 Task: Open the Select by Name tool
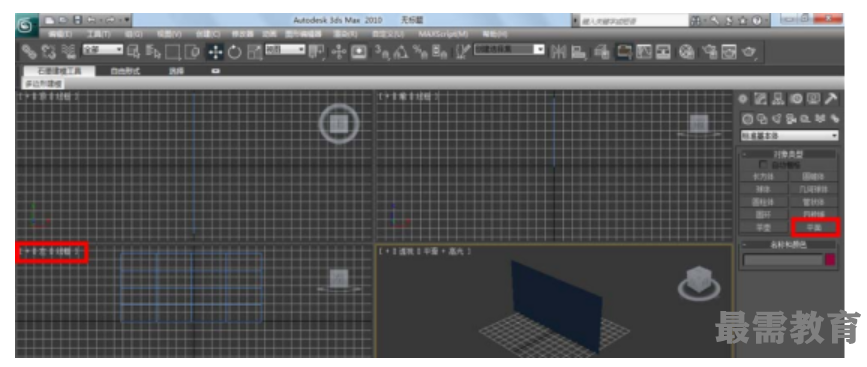pyautogui.click(x=153, y=52)
